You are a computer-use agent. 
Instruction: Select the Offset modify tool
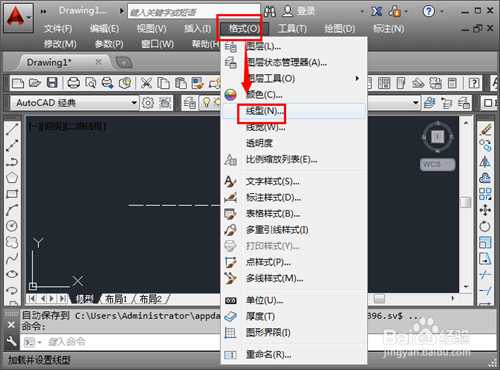tap(485, 178)
